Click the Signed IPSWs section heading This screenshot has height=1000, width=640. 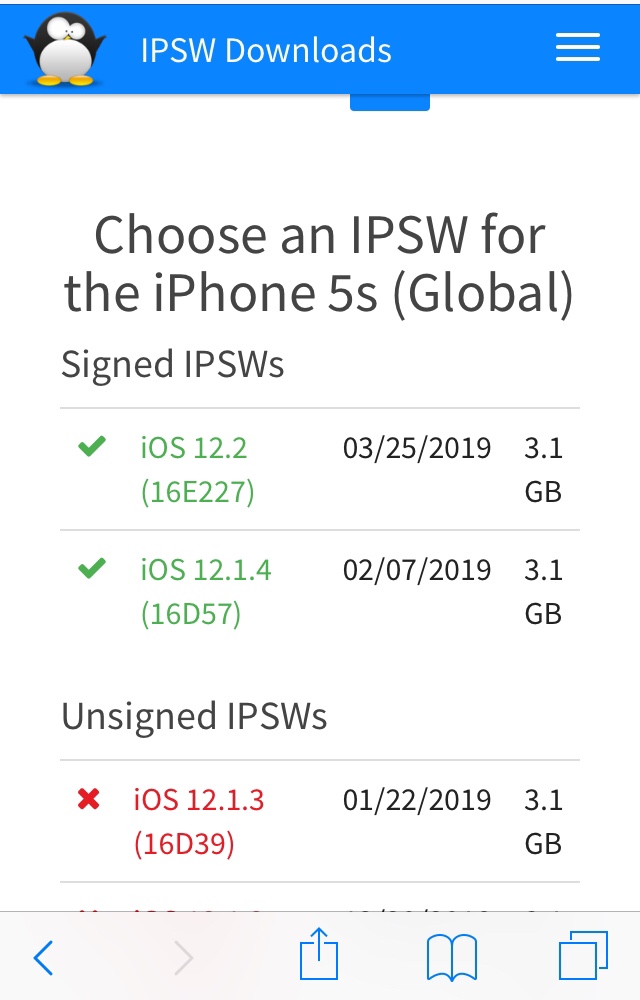coord(173,364)
